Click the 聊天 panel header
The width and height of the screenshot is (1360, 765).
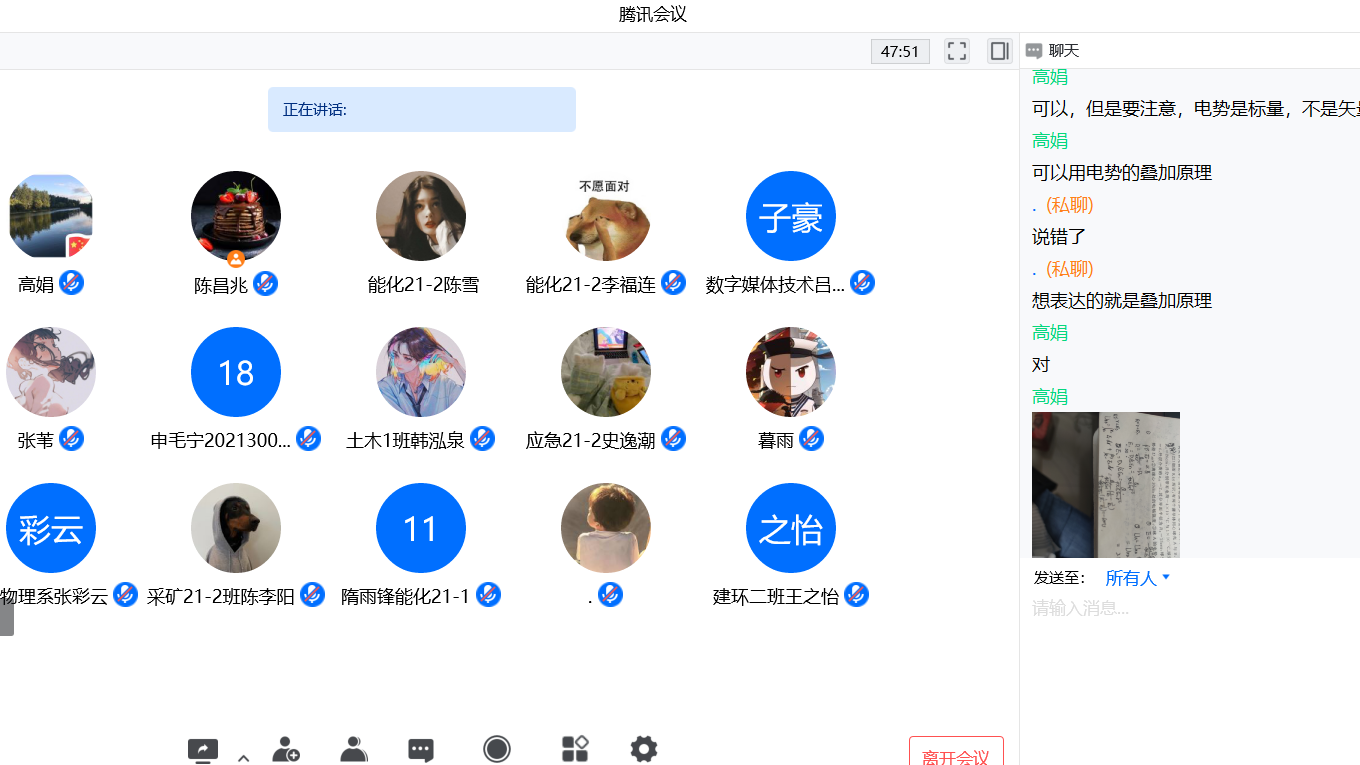(x=1064, y=51)
